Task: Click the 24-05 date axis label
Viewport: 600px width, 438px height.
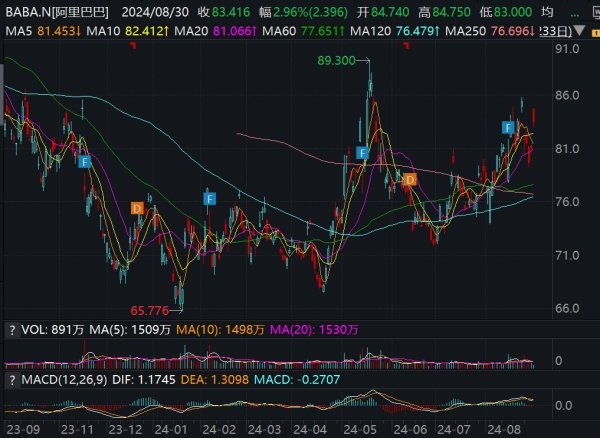Action: pyautogui.click(x=361, y=430)
